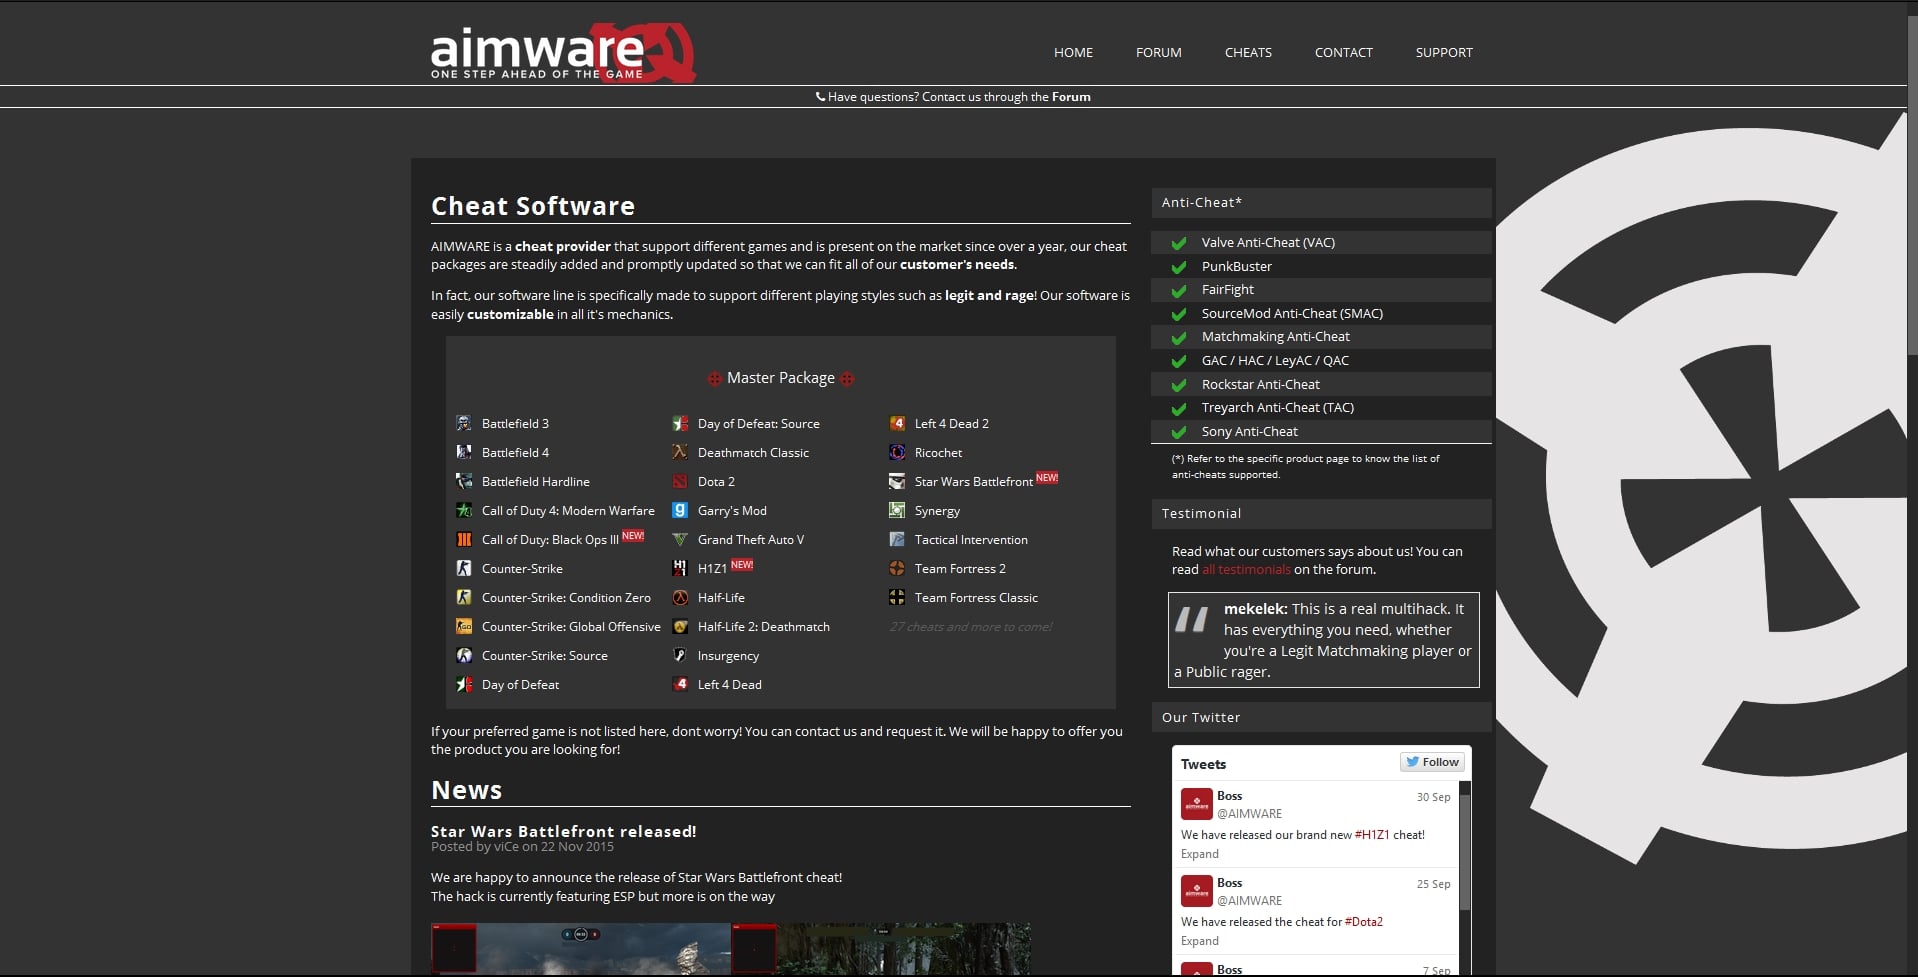This screenshot has height=977, width=1918.
Task: Open the Garry's Mod cheat link
Action: (x=732, y=511)
